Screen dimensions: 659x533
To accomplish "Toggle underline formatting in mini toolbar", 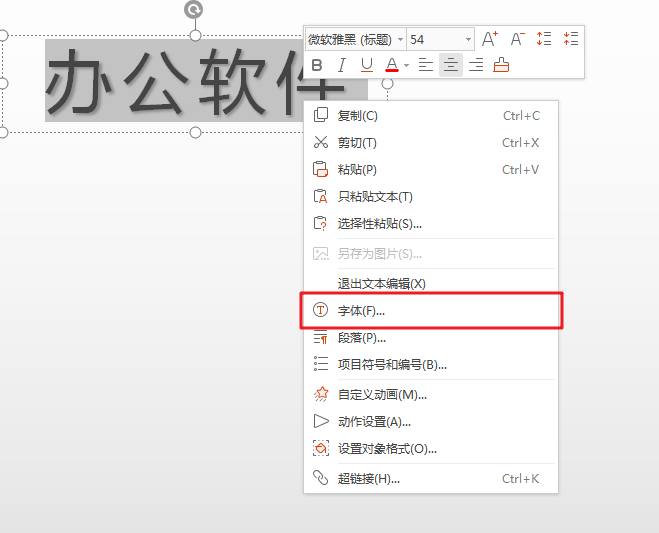I will point(367,65).
